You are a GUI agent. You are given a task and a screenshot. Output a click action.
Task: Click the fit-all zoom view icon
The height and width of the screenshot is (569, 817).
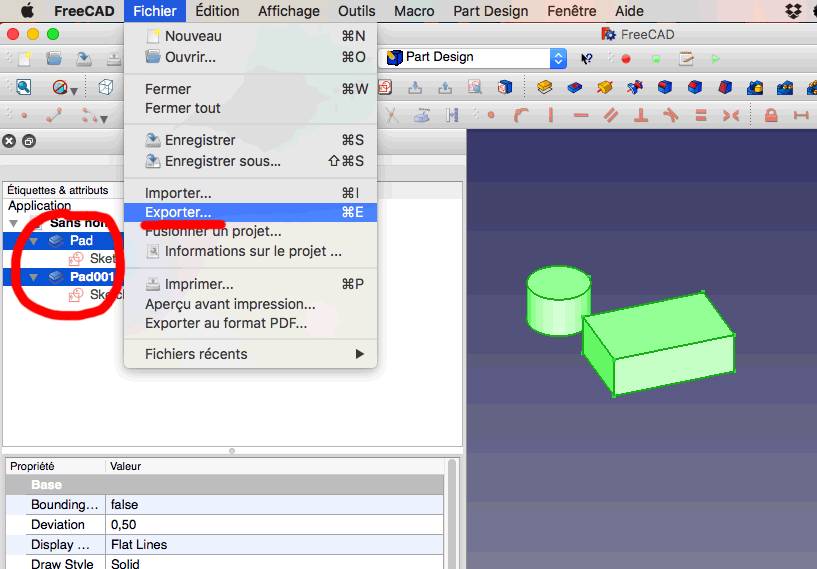pos(22,88)
